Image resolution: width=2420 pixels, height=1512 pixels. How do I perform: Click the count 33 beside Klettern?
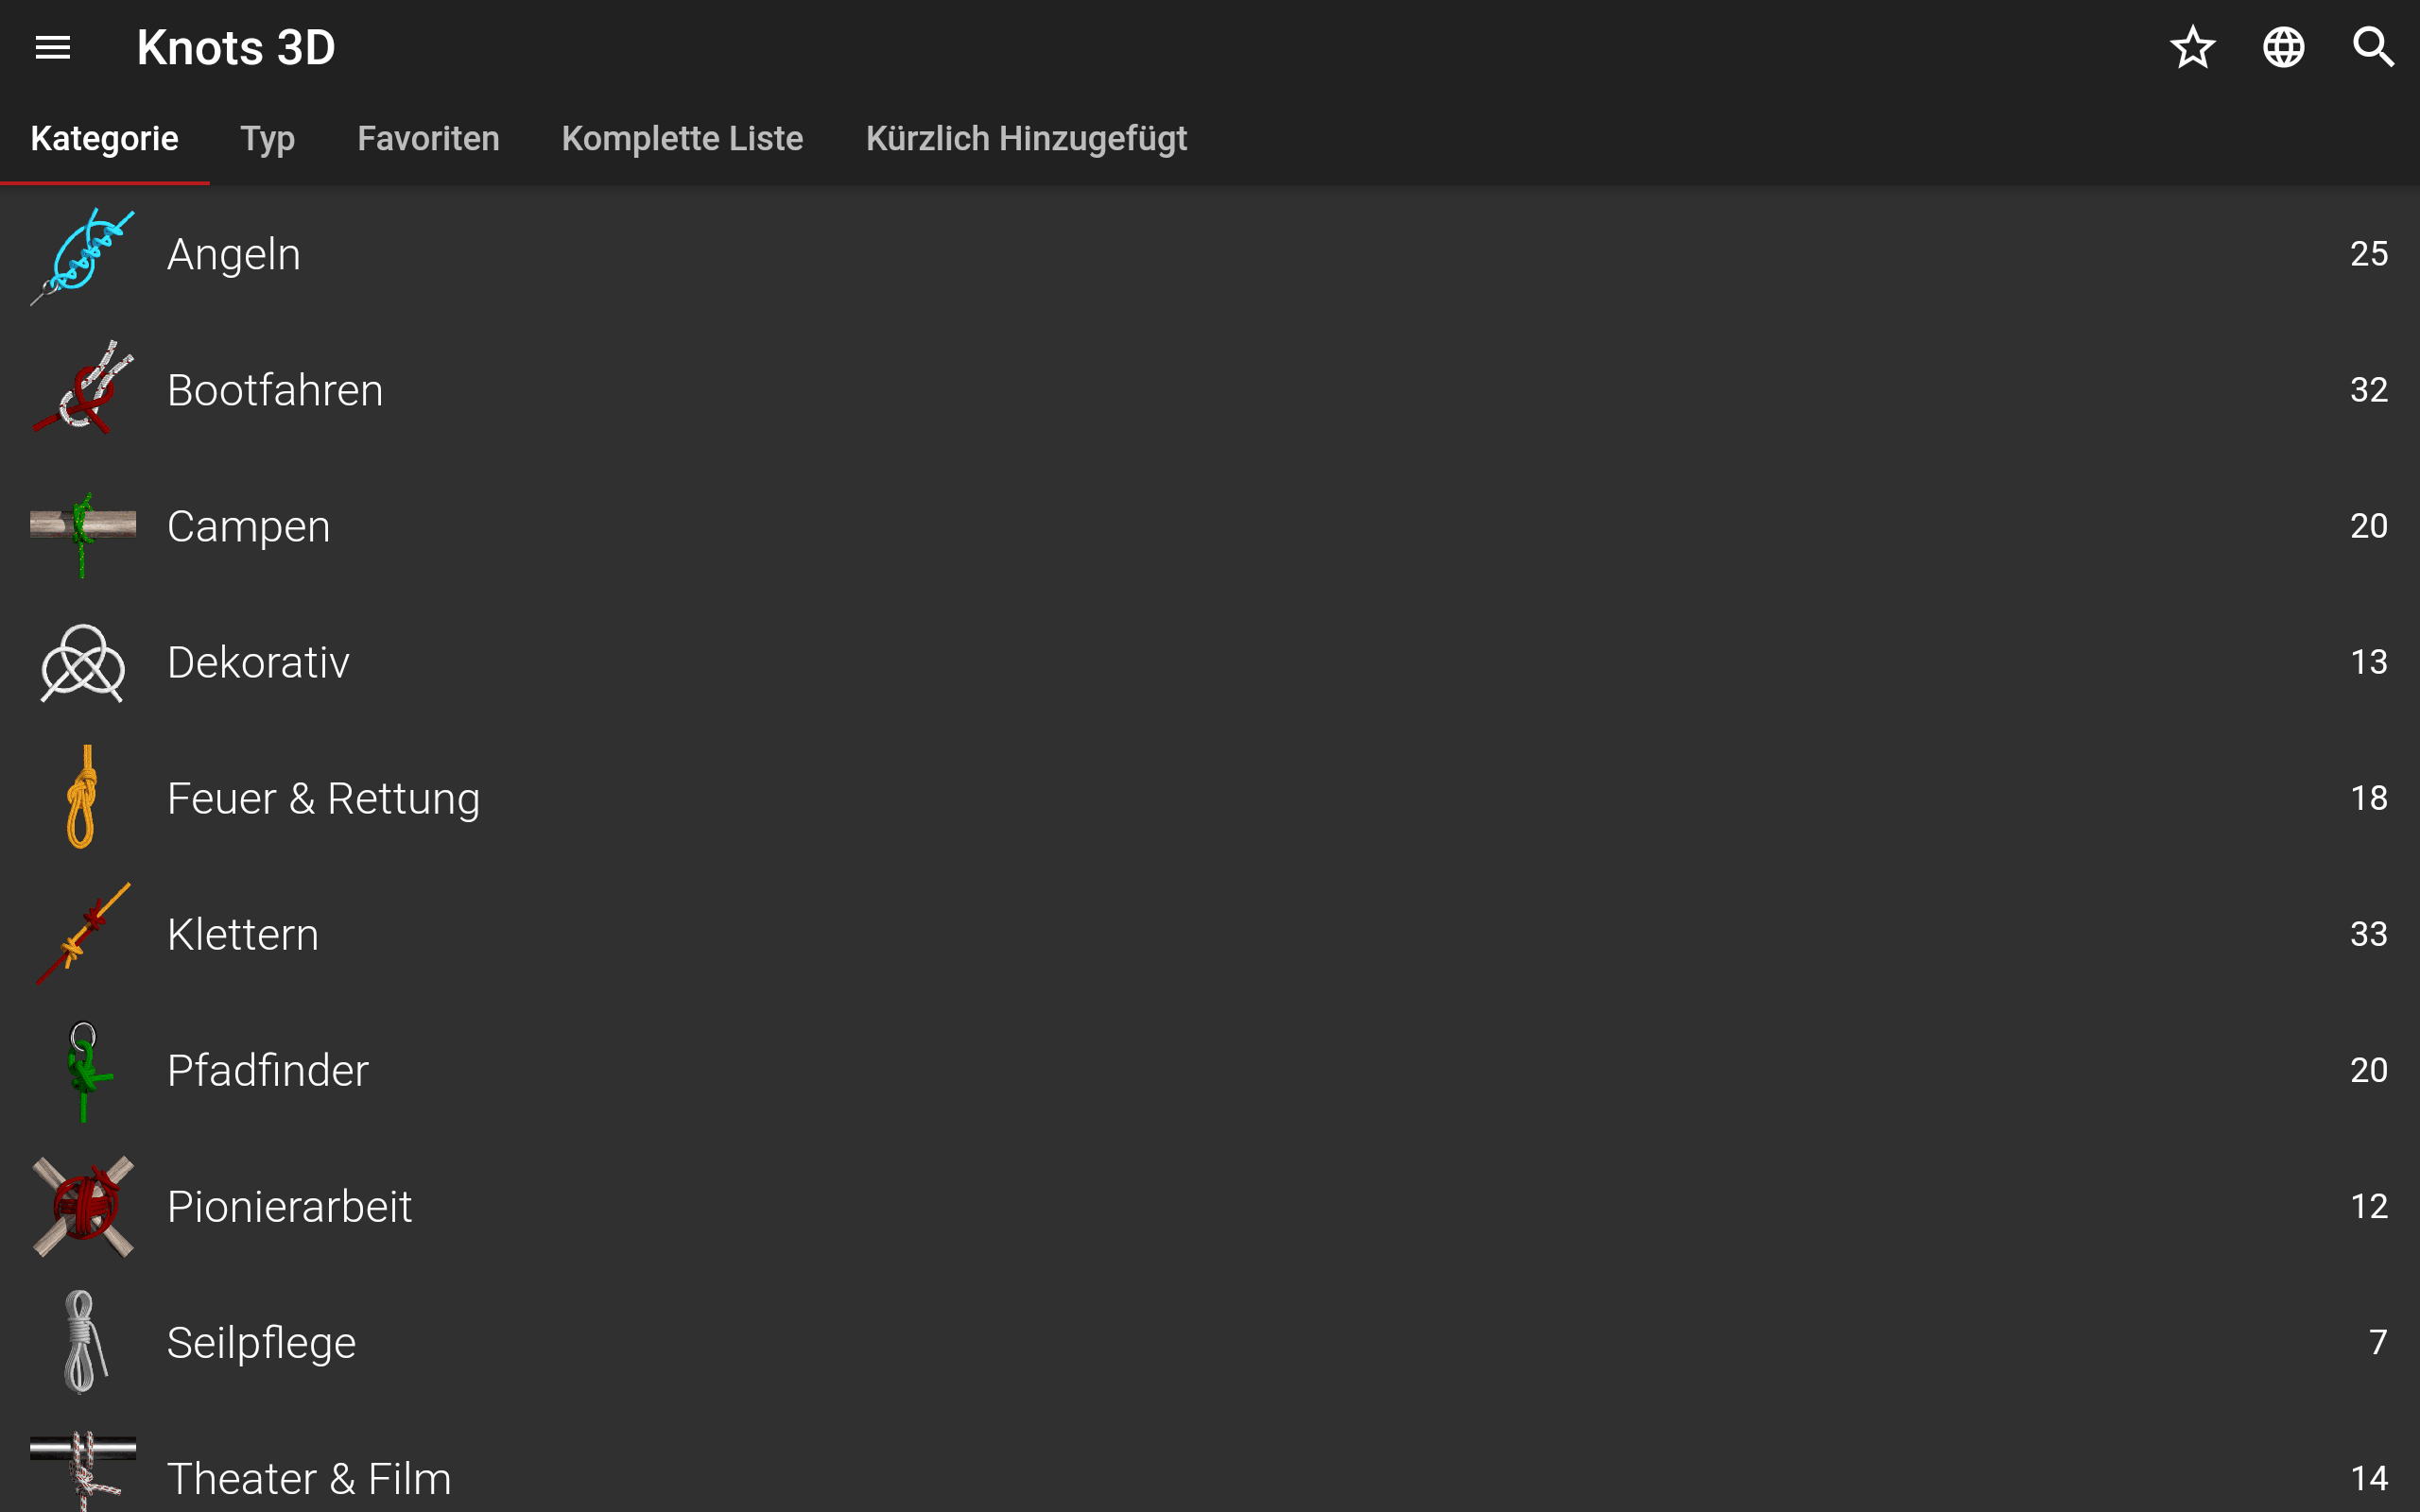2368,934
